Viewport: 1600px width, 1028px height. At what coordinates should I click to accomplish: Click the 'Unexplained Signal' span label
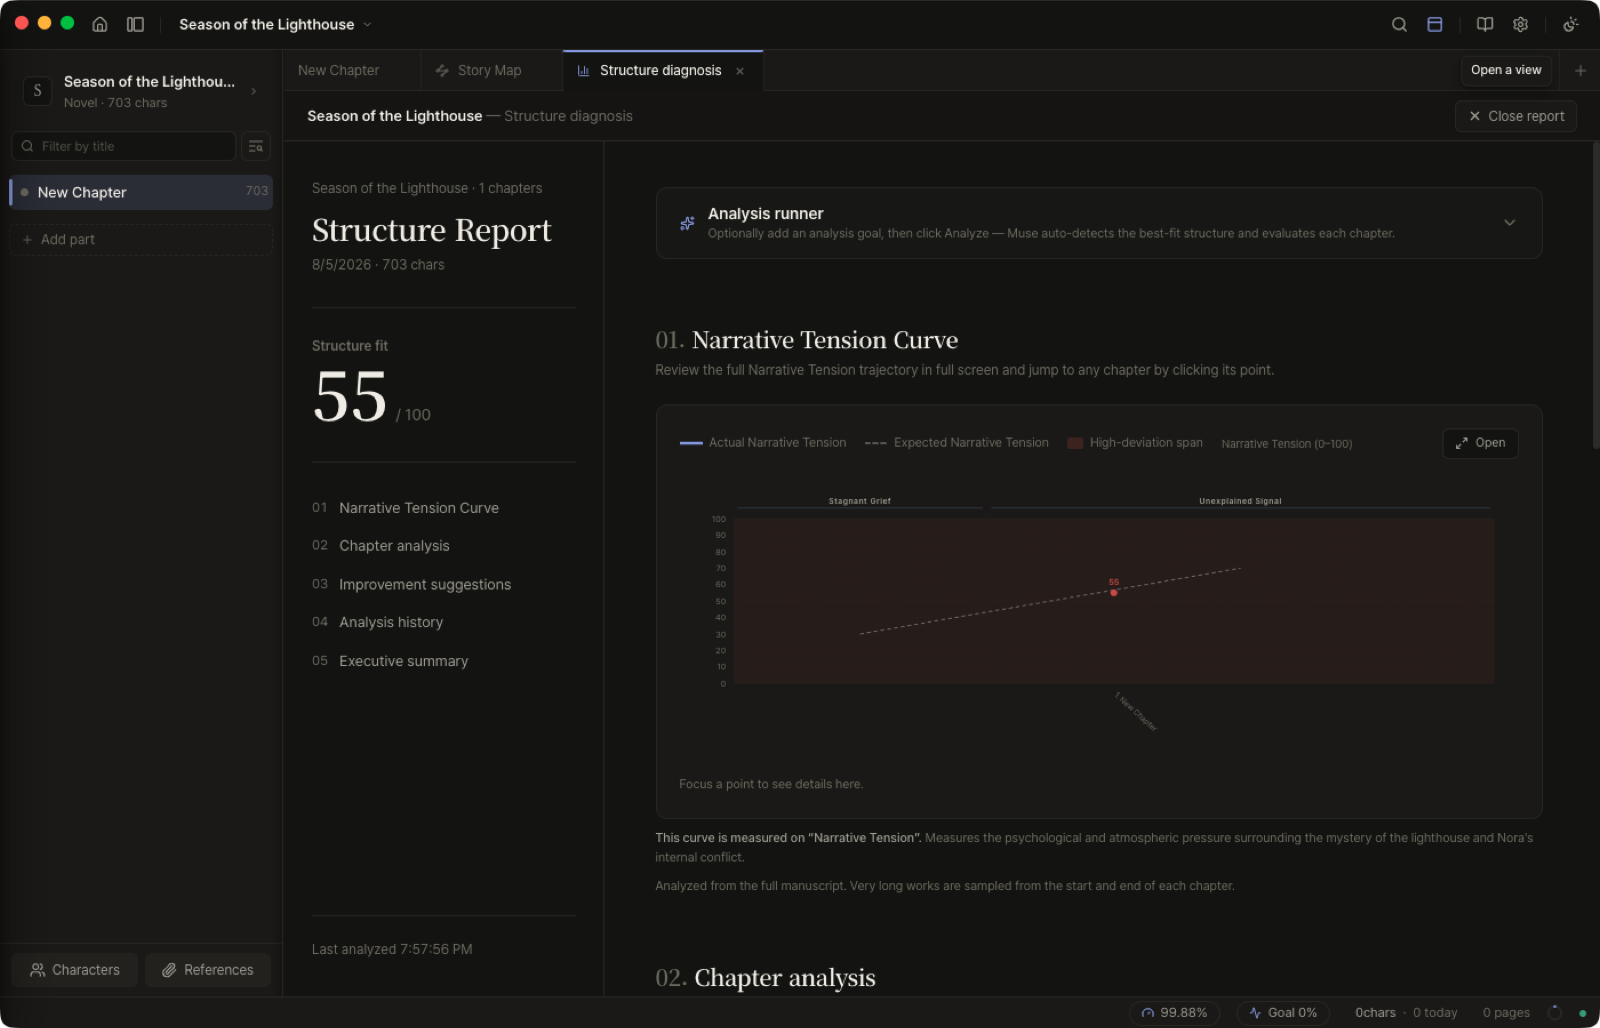pyautogui.click(x=1240, y=501)
